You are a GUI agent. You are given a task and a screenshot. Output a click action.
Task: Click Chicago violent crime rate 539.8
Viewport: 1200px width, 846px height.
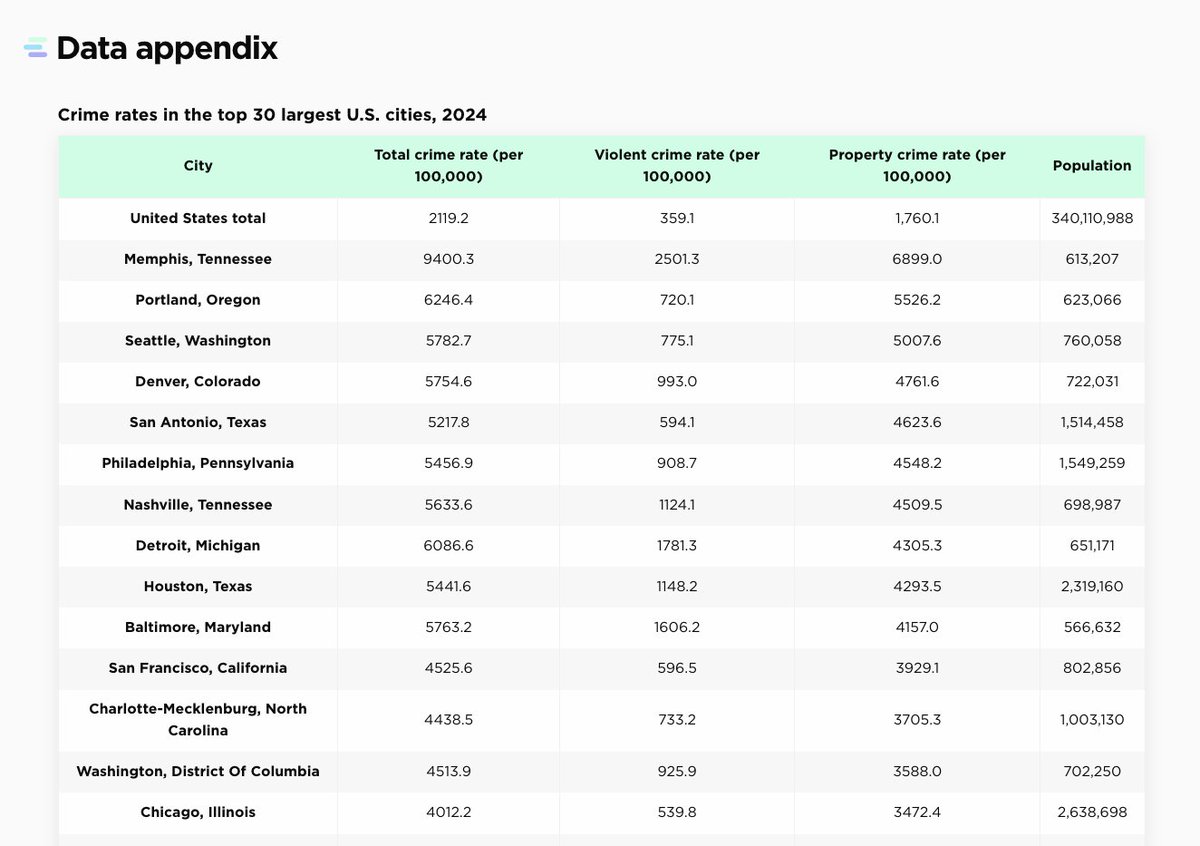pyautogui.click(x=677, y=813)
